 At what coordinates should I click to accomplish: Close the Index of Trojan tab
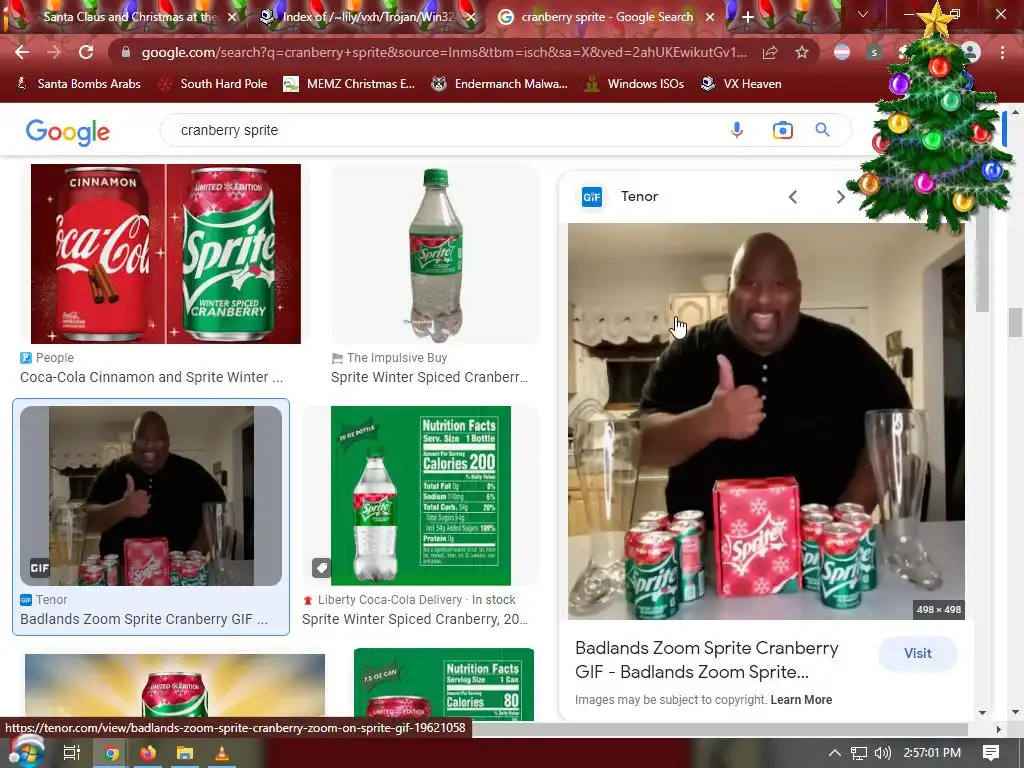470,17
